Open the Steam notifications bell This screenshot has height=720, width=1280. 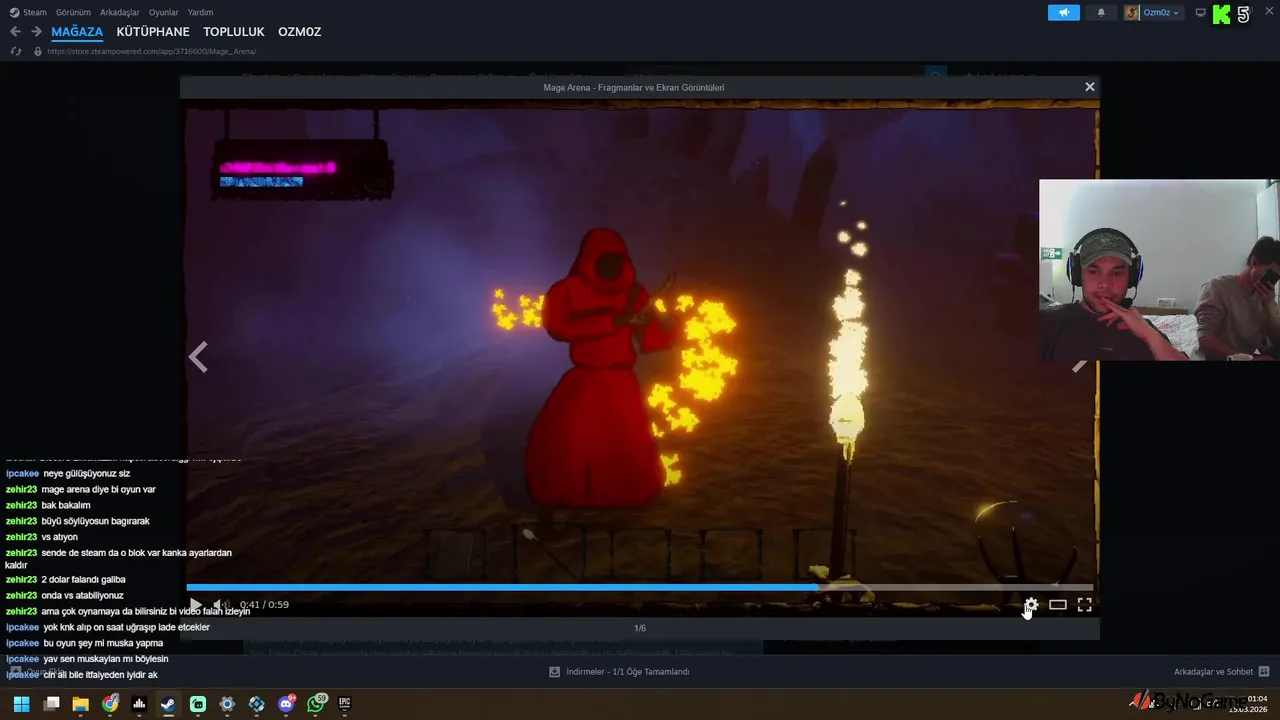click(1101, 13)
